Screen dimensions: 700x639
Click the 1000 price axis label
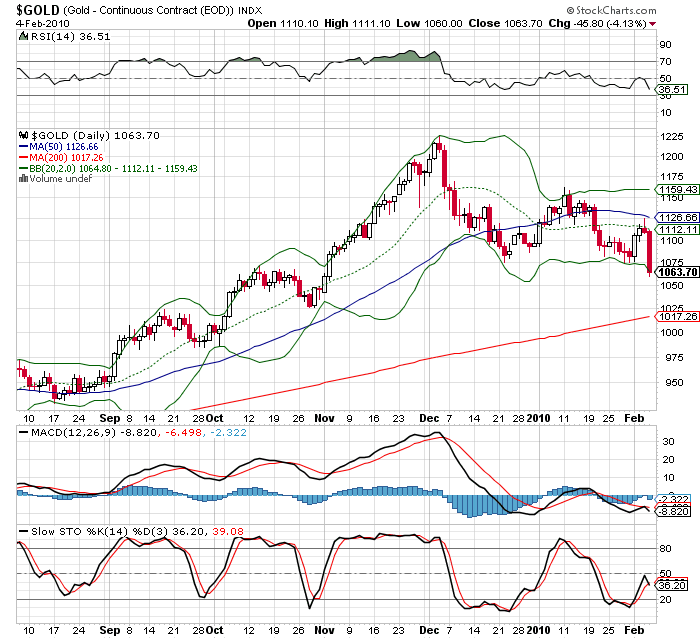(x=671, y=333)
